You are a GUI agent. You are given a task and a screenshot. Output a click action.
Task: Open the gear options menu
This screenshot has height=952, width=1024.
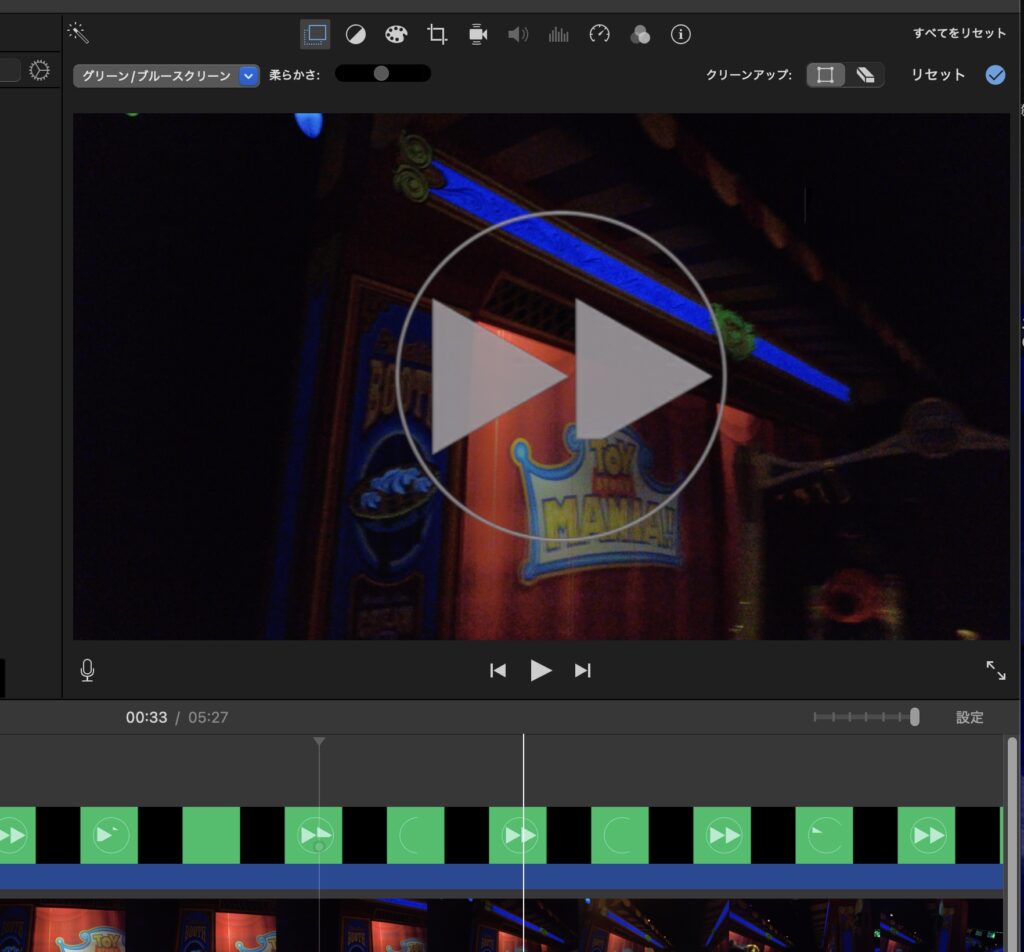click(x=39, y=71)
